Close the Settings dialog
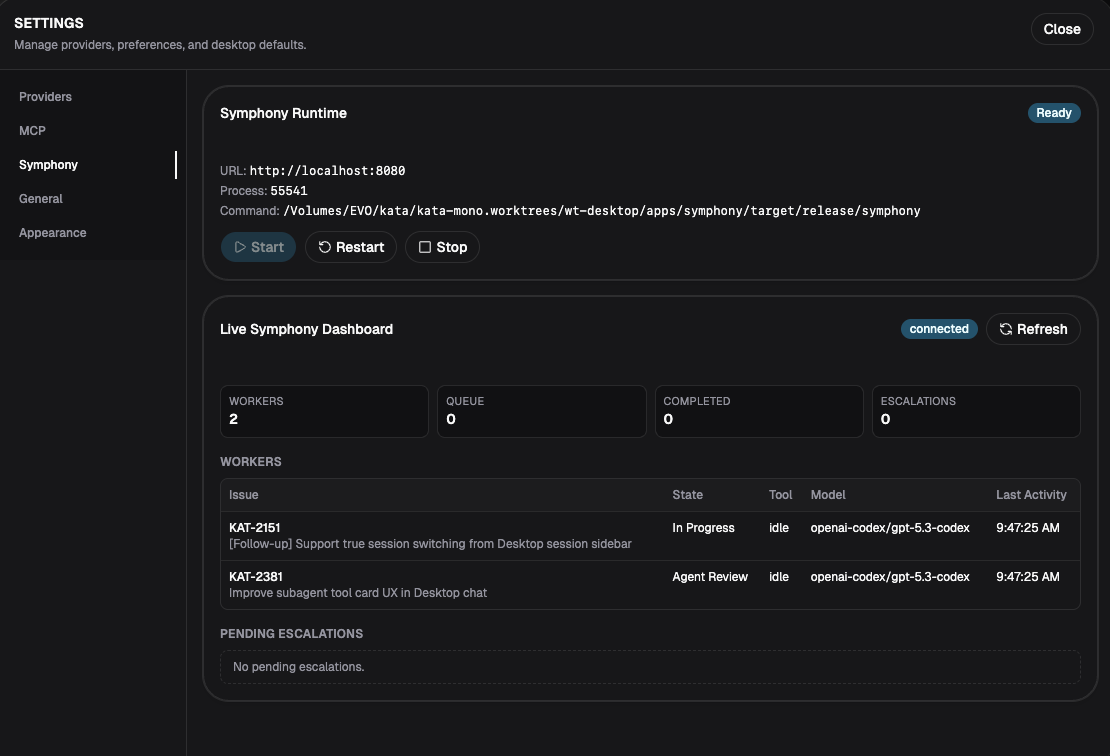Screen dimensions: 1110x756 click(x=1062, y=29)
